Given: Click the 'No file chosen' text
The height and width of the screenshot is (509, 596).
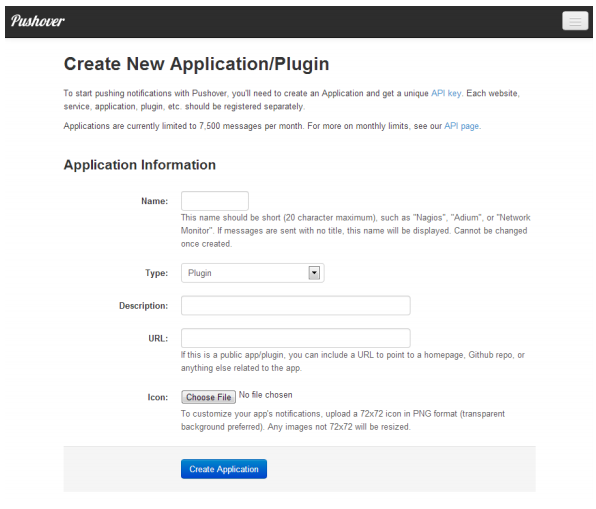Looking at the screenshot, I should 266,395.
